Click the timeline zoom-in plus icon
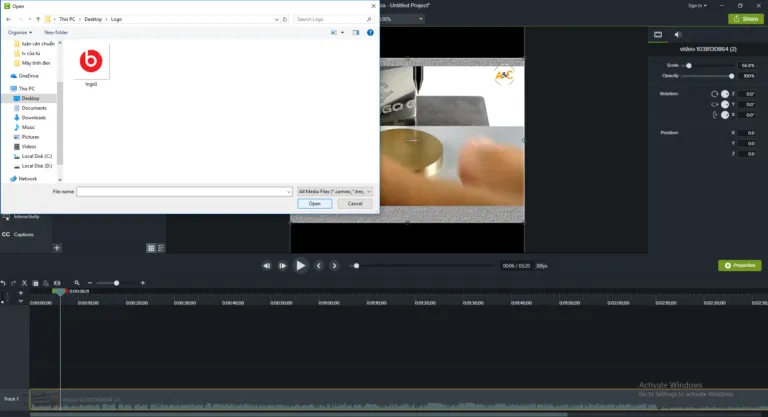This screenshot has height=417, width=768. 144,283
